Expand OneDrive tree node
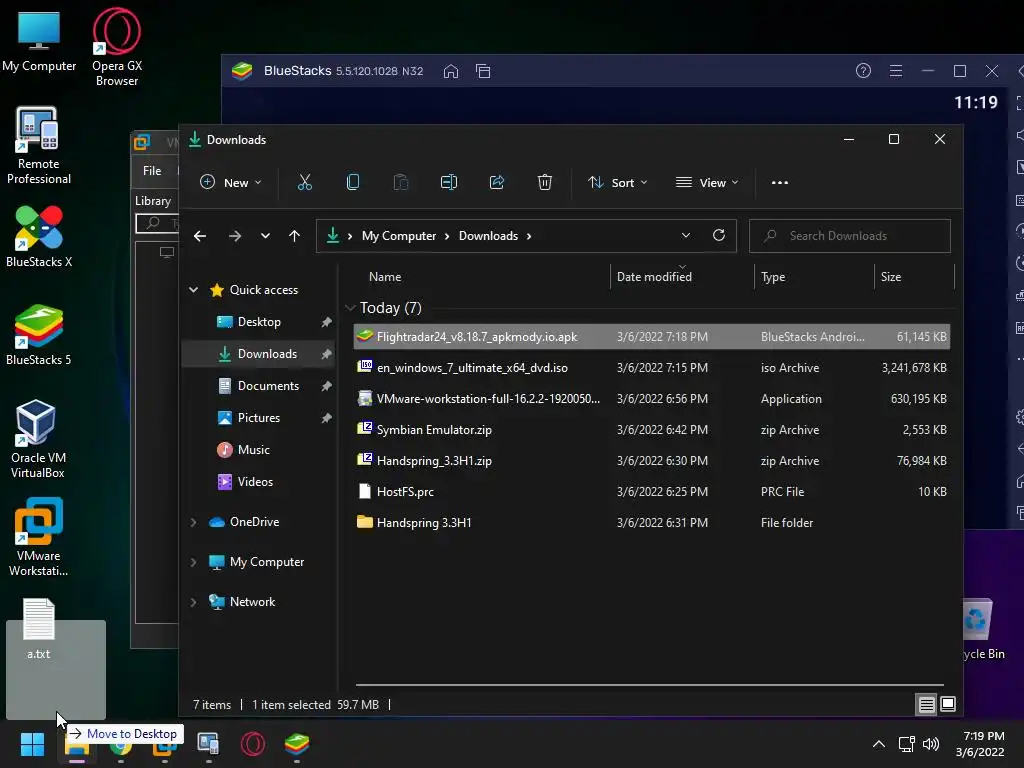Viewport: 1024px width, 768px height. (193, 522)
